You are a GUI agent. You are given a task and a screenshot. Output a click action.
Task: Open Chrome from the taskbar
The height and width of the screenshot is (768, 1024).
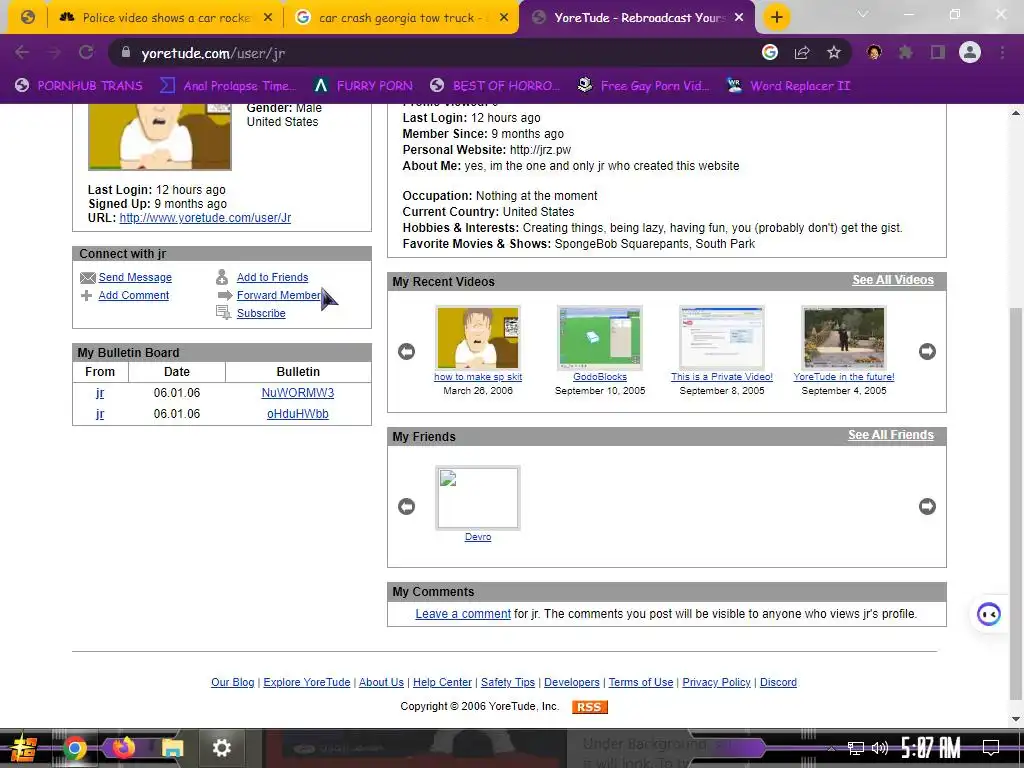[74, 748]
